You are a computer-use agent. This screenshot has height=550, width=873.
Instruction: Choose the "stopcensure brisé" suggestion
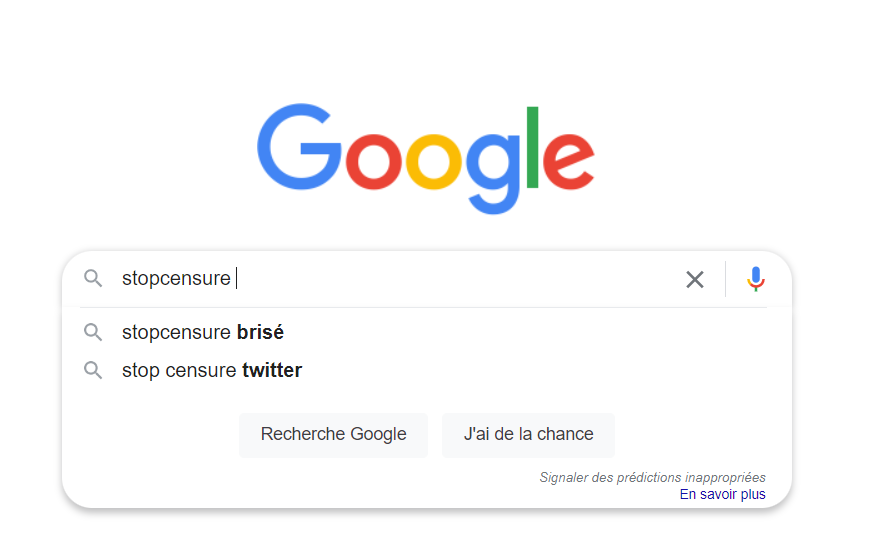pyautogui.click(x=203, y=332)
